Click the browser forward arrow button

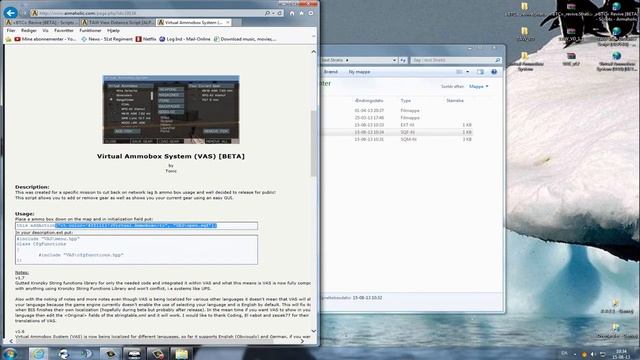pyautogui.click(x=24, y=13)
